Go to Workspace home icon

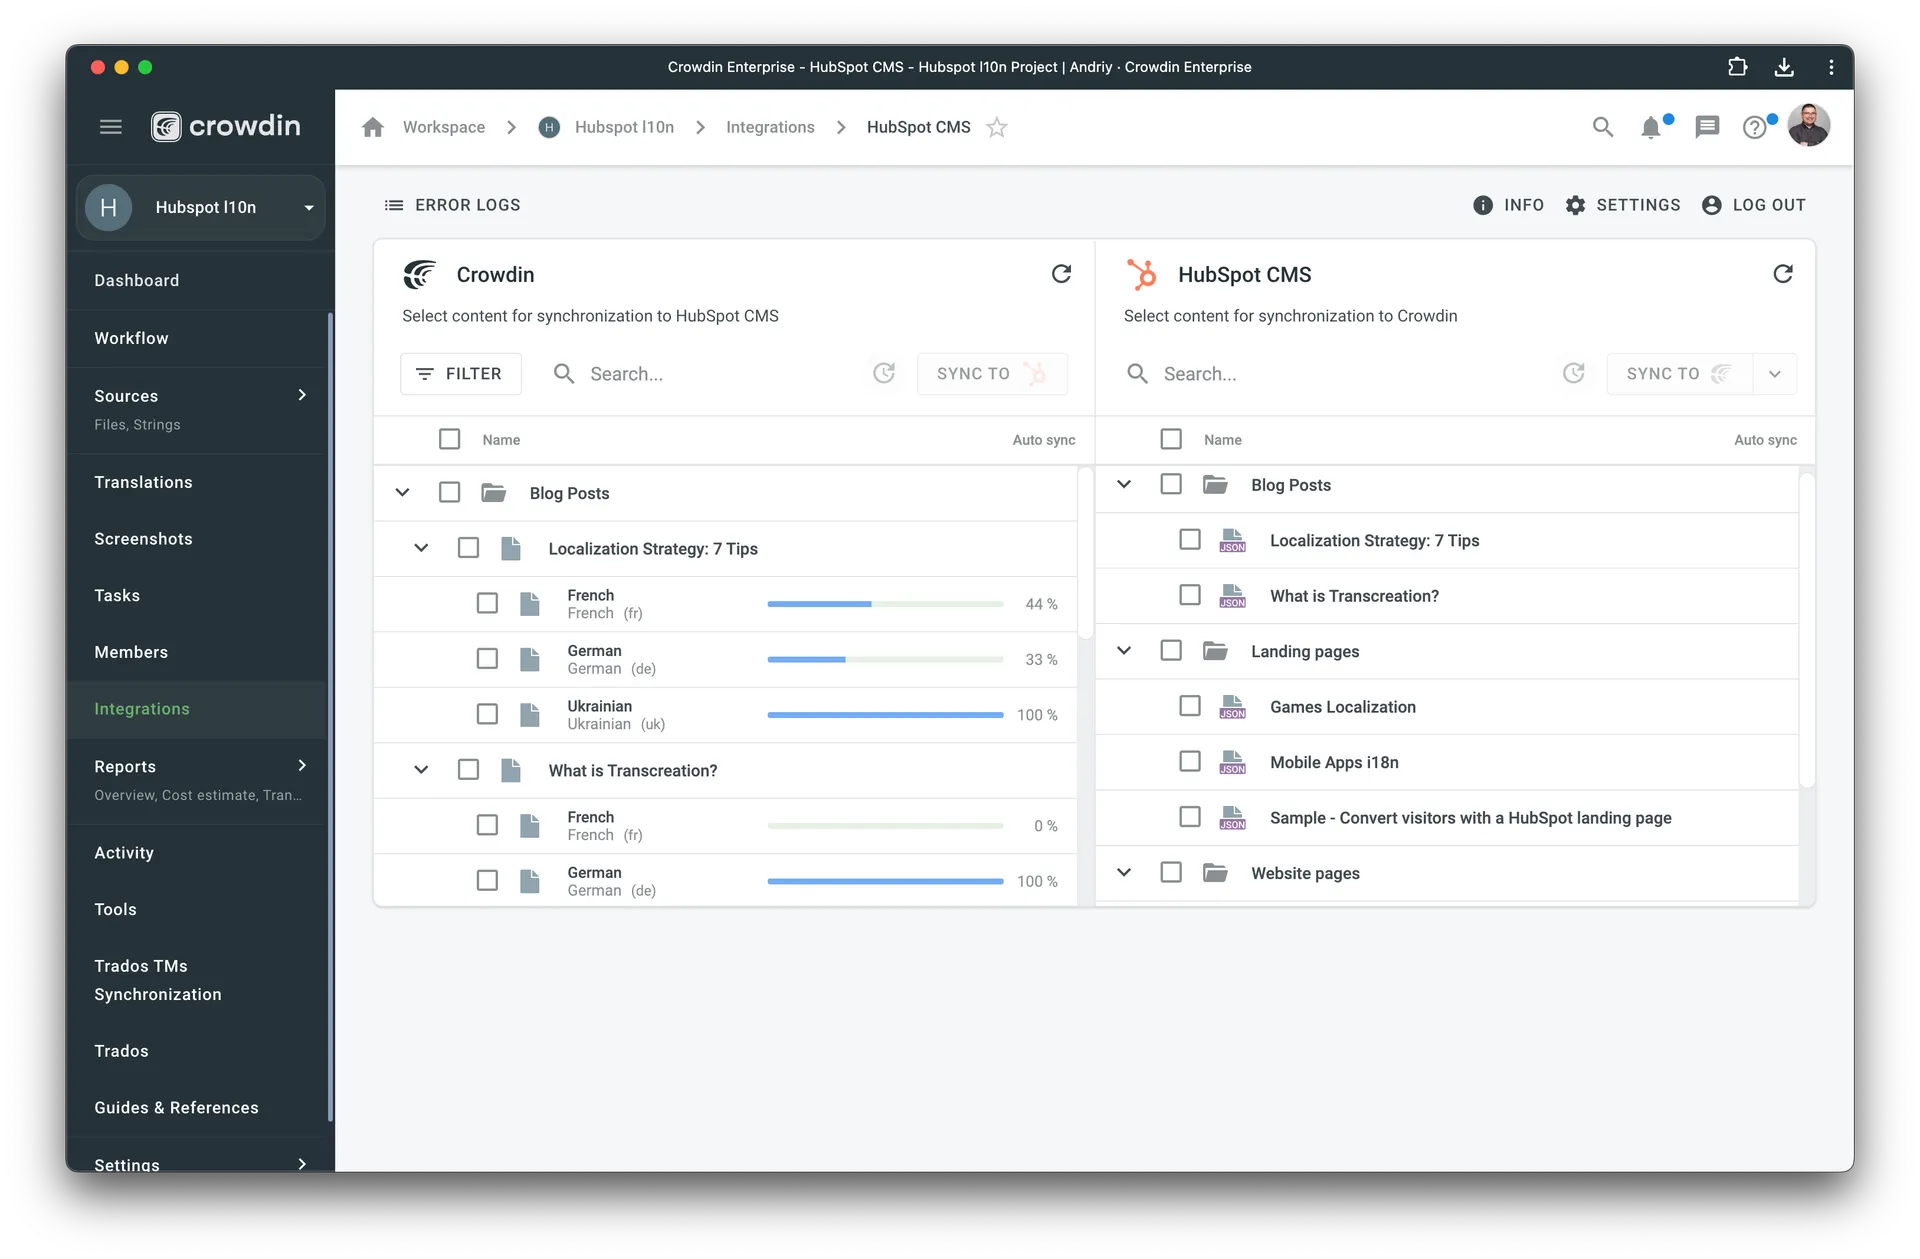pyautogui.click(x=373, y=127)
